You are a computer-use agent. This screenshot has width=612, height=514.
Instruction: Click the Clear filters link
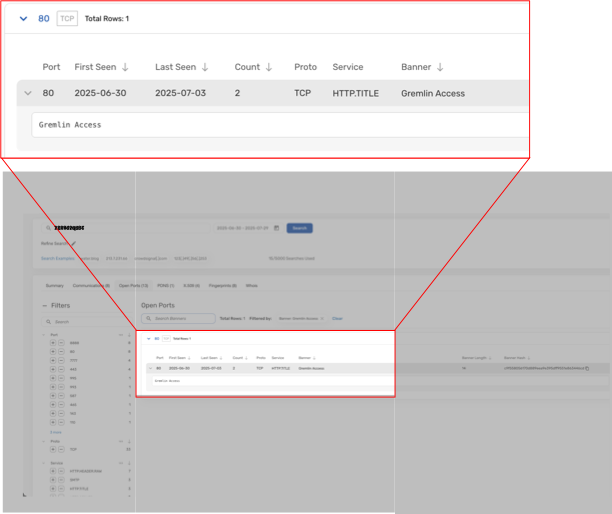(337, 318)
